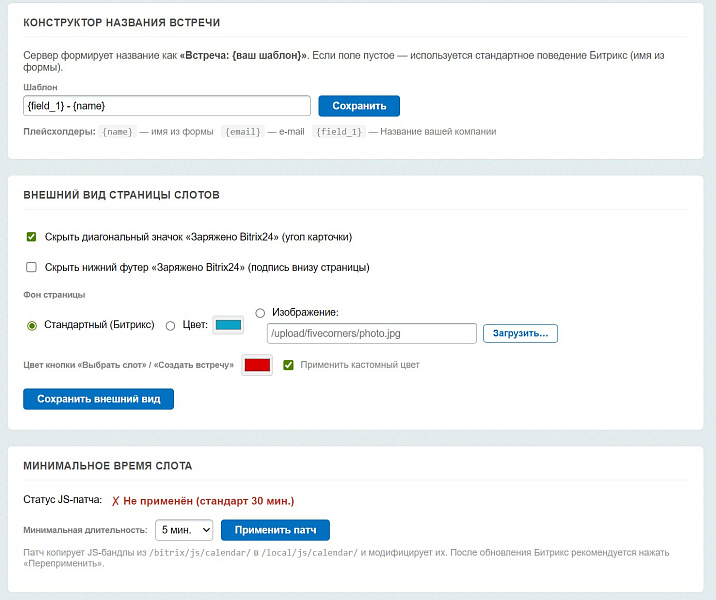Click the Загрузить... upload button
This screenshot has height=600, width=716.
(520, 333)
